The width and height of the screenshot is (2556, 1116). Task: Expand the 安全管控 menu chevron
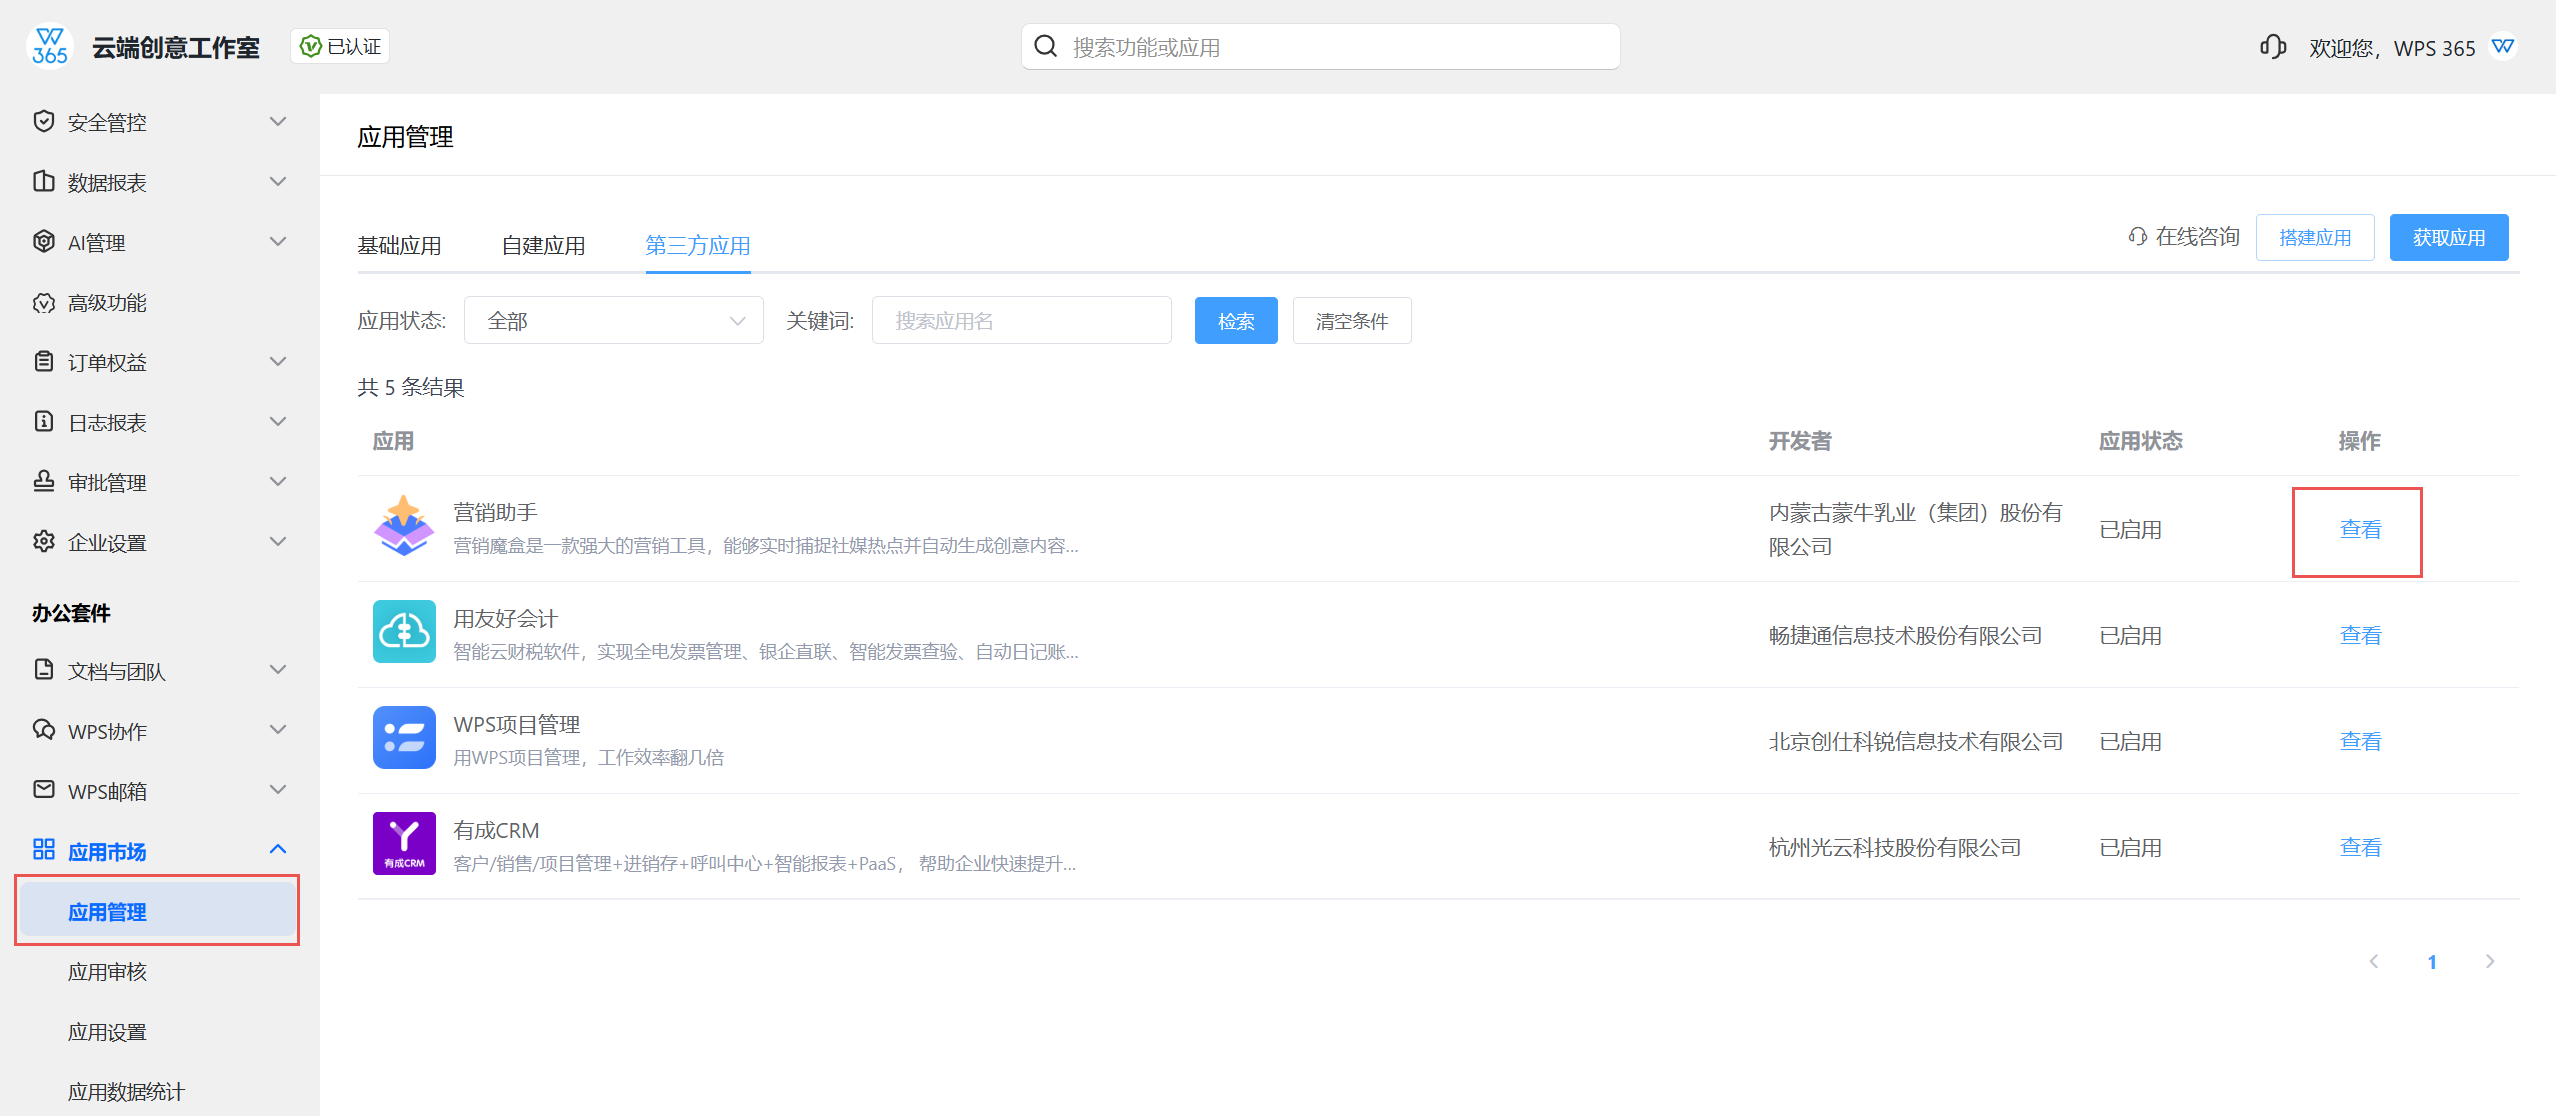(278, 122)
